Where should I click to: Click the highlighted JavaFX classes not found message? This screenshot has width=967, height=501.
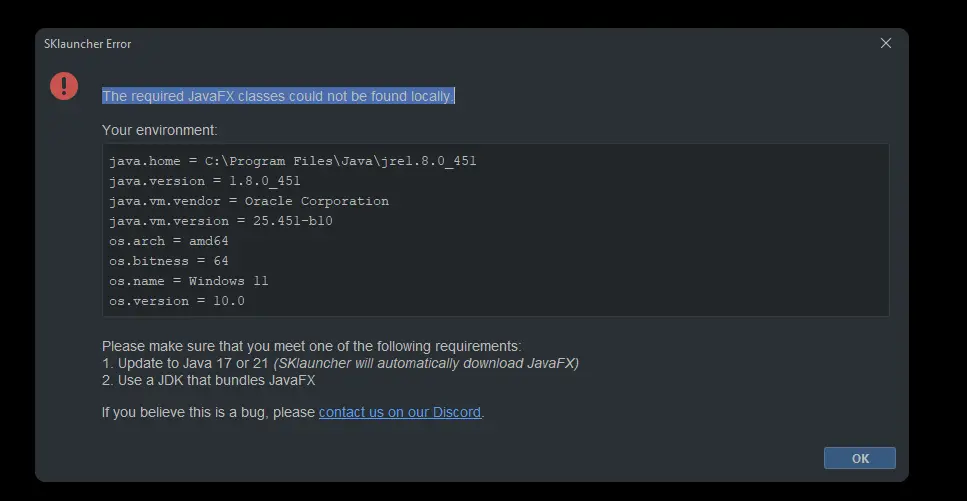[278, 96]
